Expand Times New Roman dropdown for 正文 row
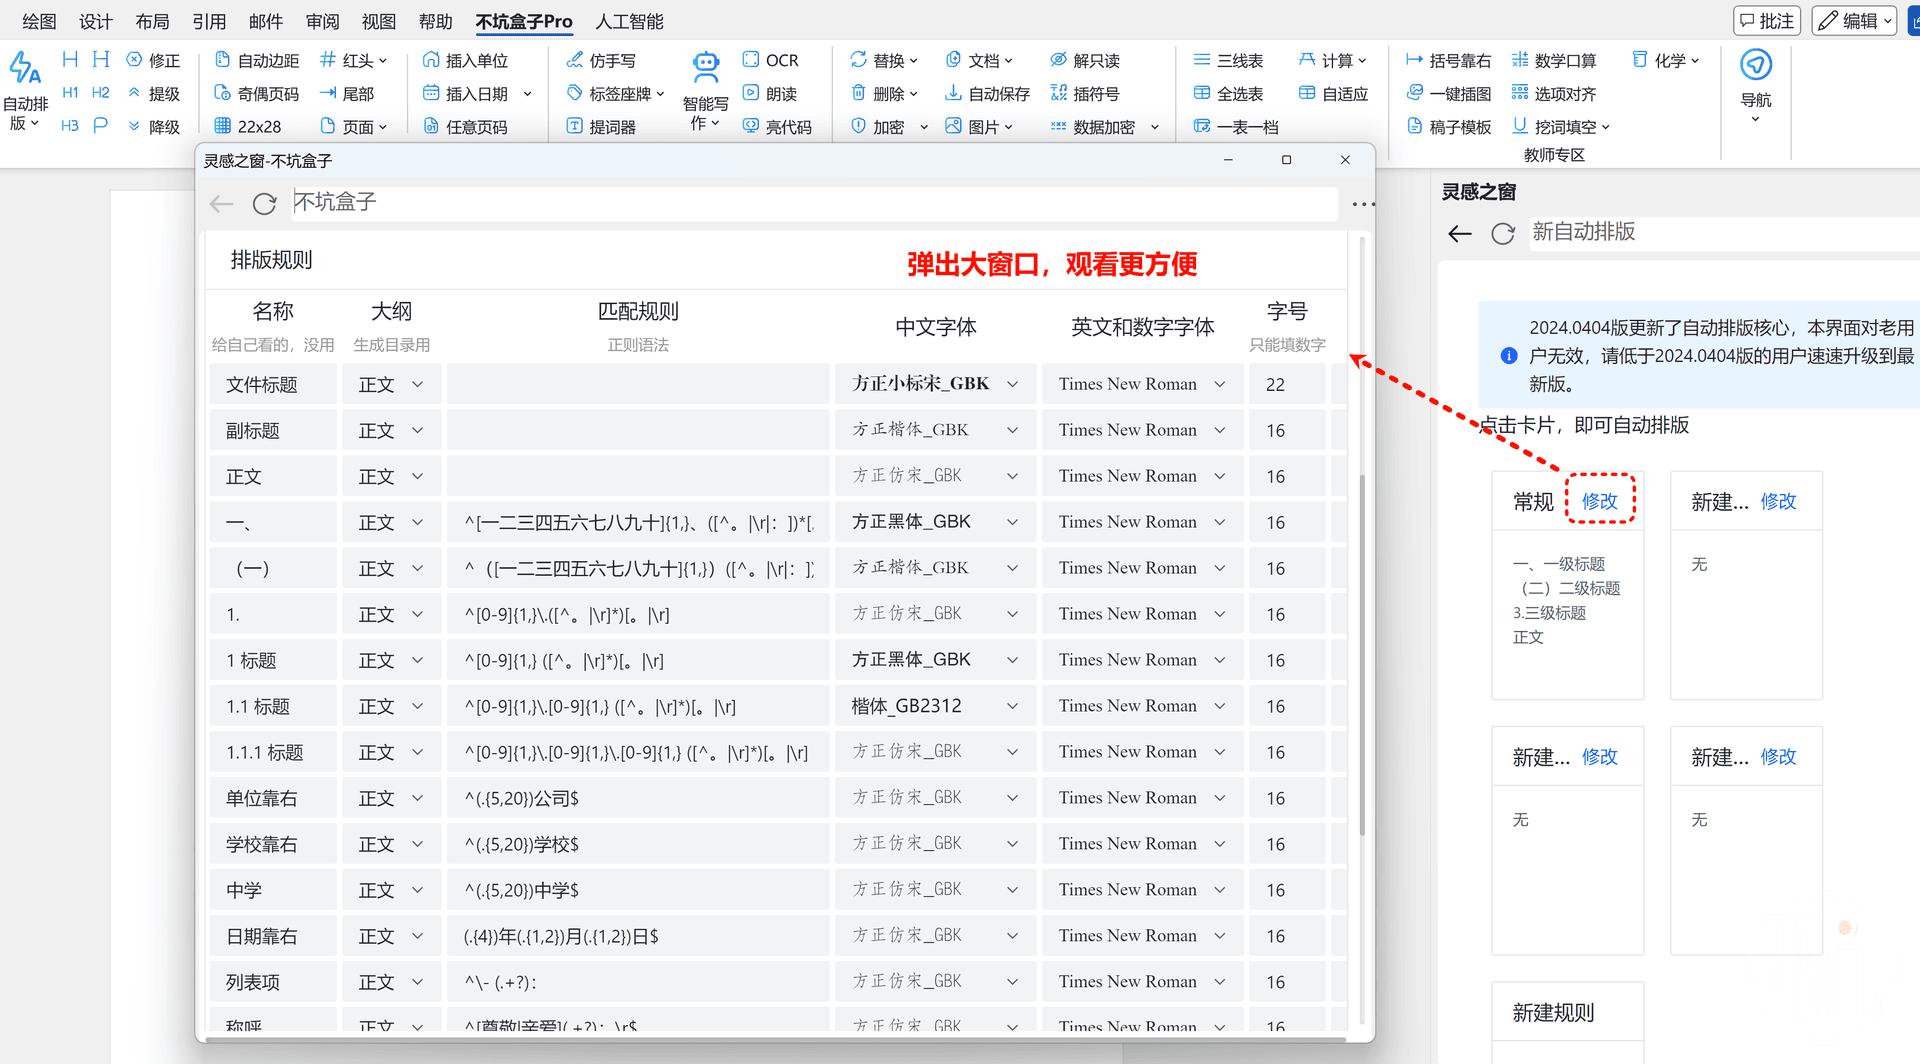 [1219, 476]
